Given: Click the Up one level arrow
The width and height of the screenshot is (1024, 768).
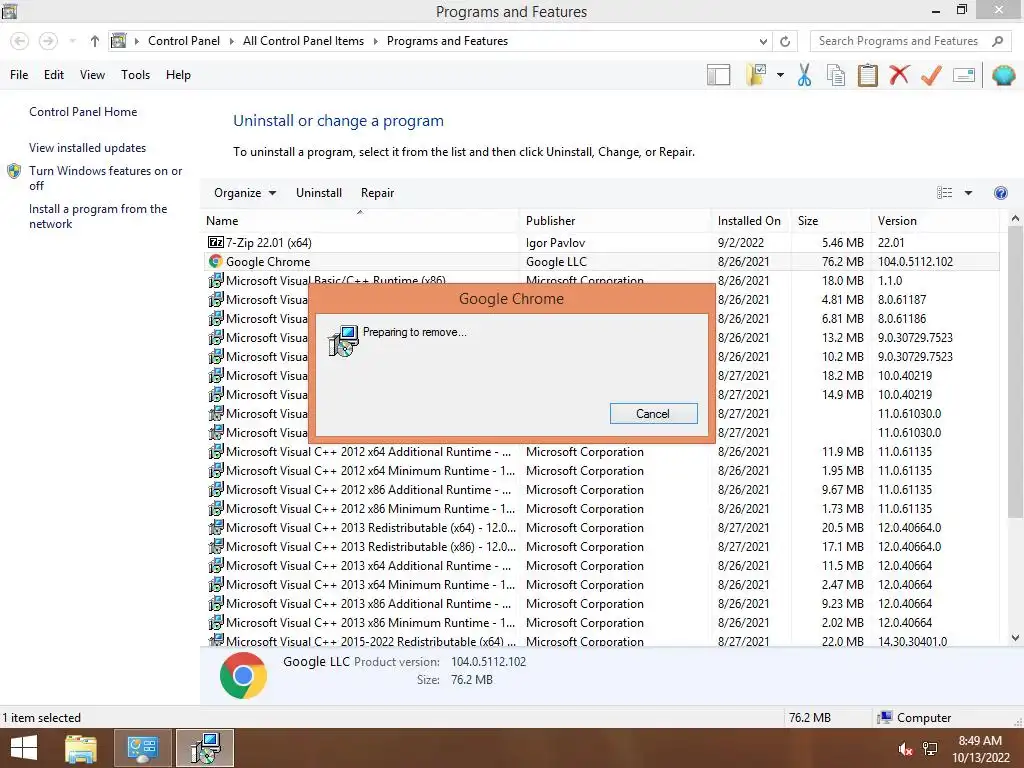Looking at the screenshot, I should tap(95, 41).
